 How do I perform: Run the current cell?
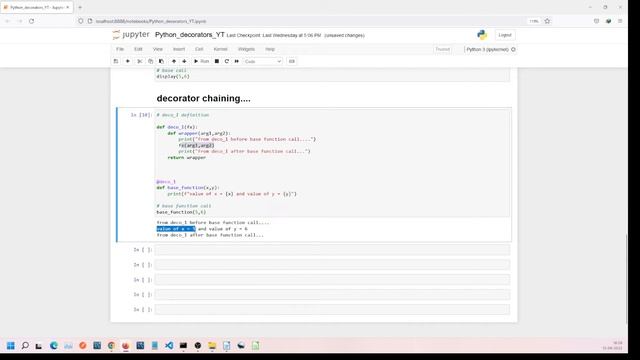201,61
